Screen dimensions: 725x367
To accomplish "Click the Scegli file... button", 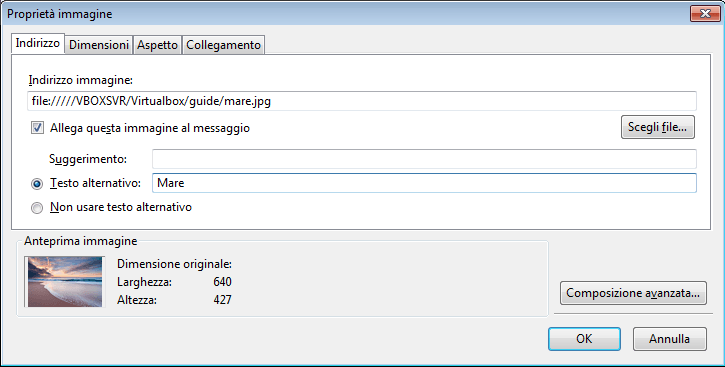I will (x=657, y=127).
